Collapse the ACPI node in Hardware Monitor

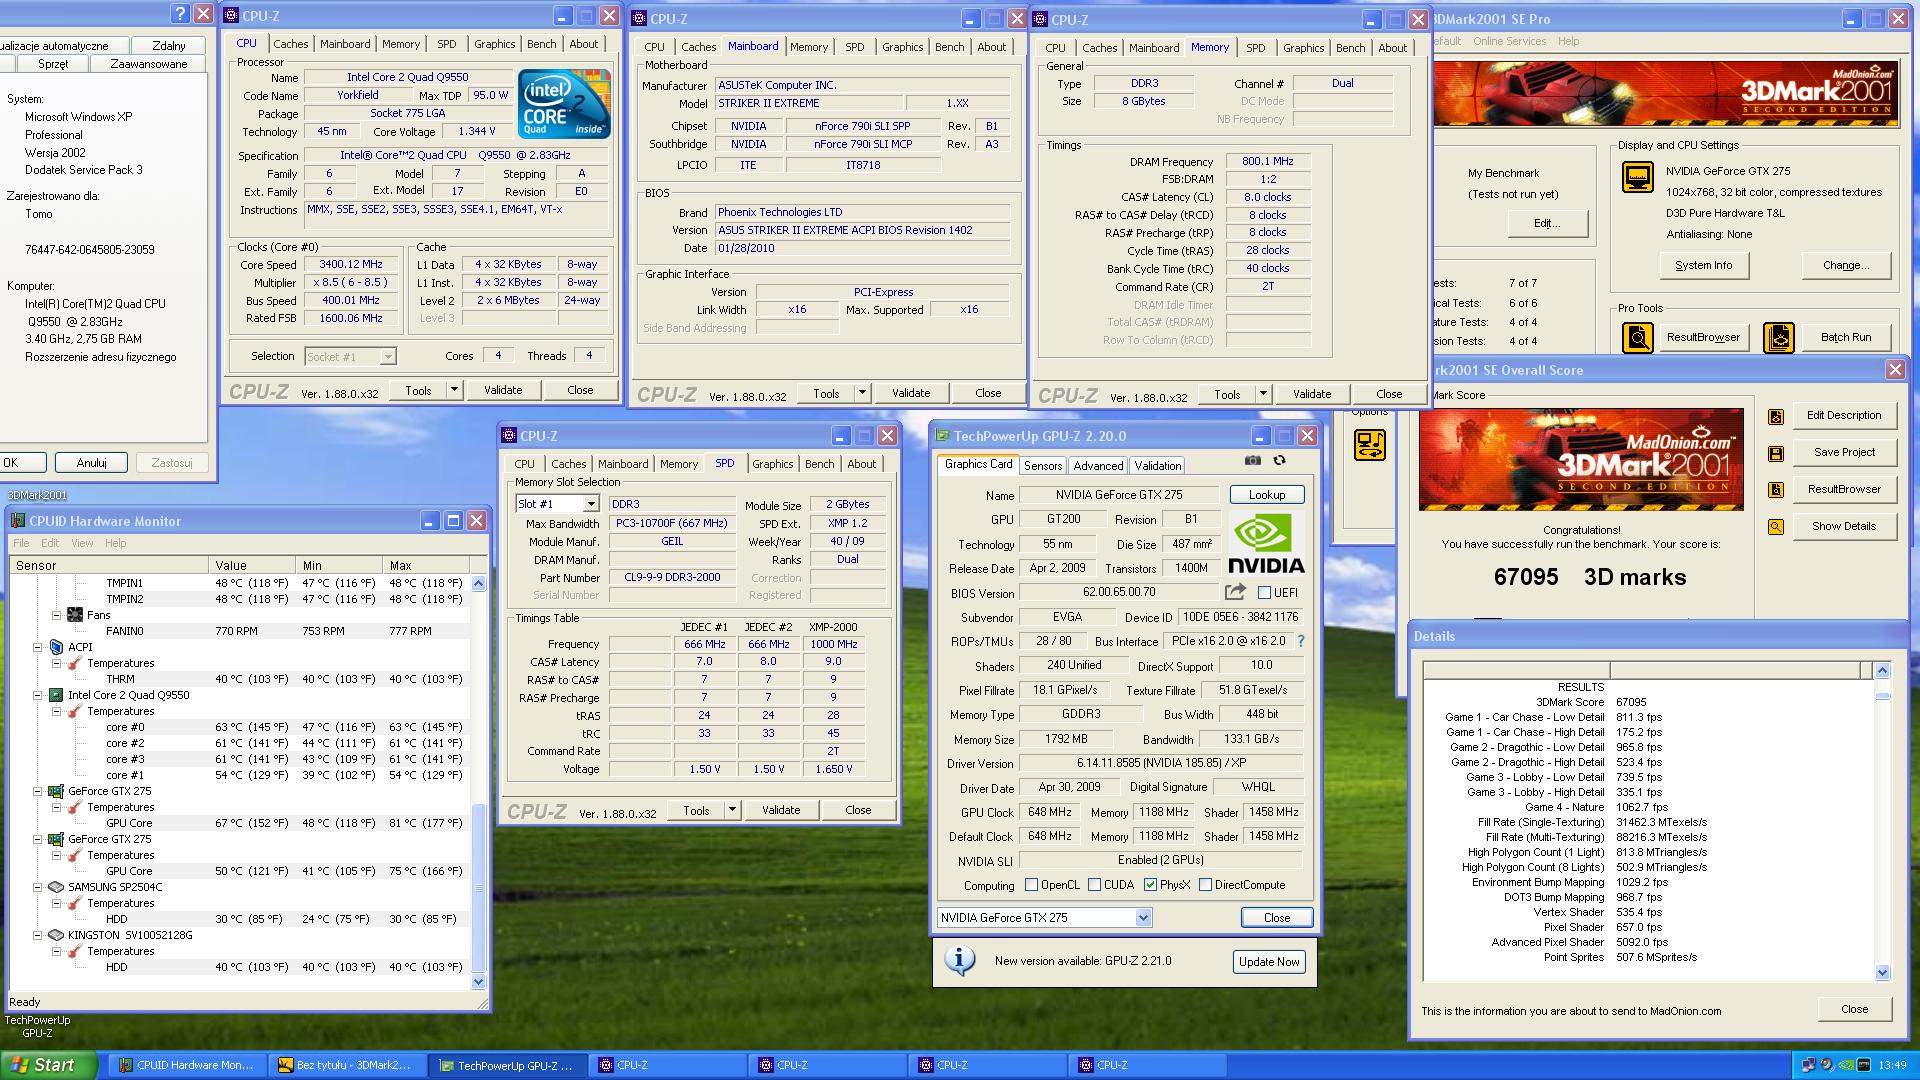pos(38,647)
